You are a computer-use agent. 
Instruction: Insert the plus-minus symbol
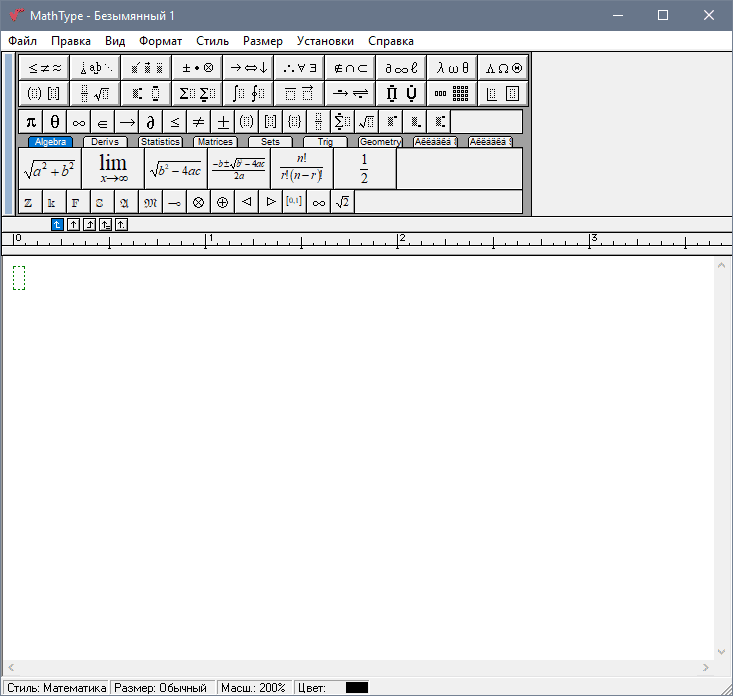point(223,122)
